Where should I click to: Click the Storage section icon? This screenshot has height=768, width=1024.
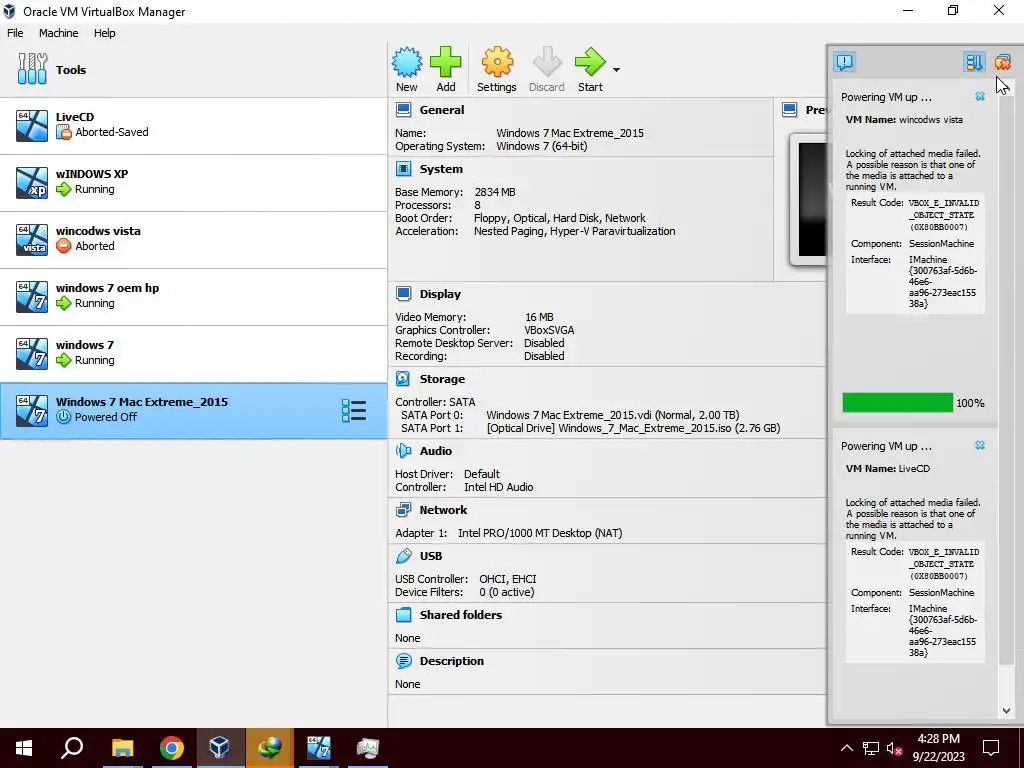(x=404, y=379)
